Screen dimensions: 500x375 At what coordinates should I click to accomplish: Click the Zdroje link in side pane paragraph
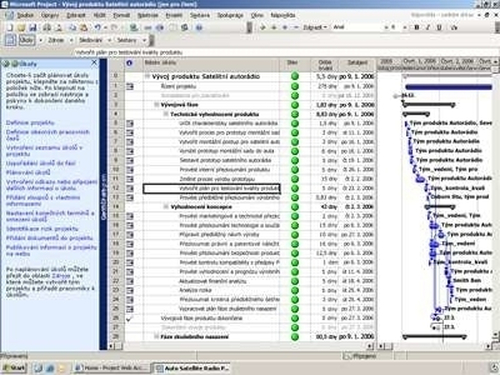click(x=61, y=276)
